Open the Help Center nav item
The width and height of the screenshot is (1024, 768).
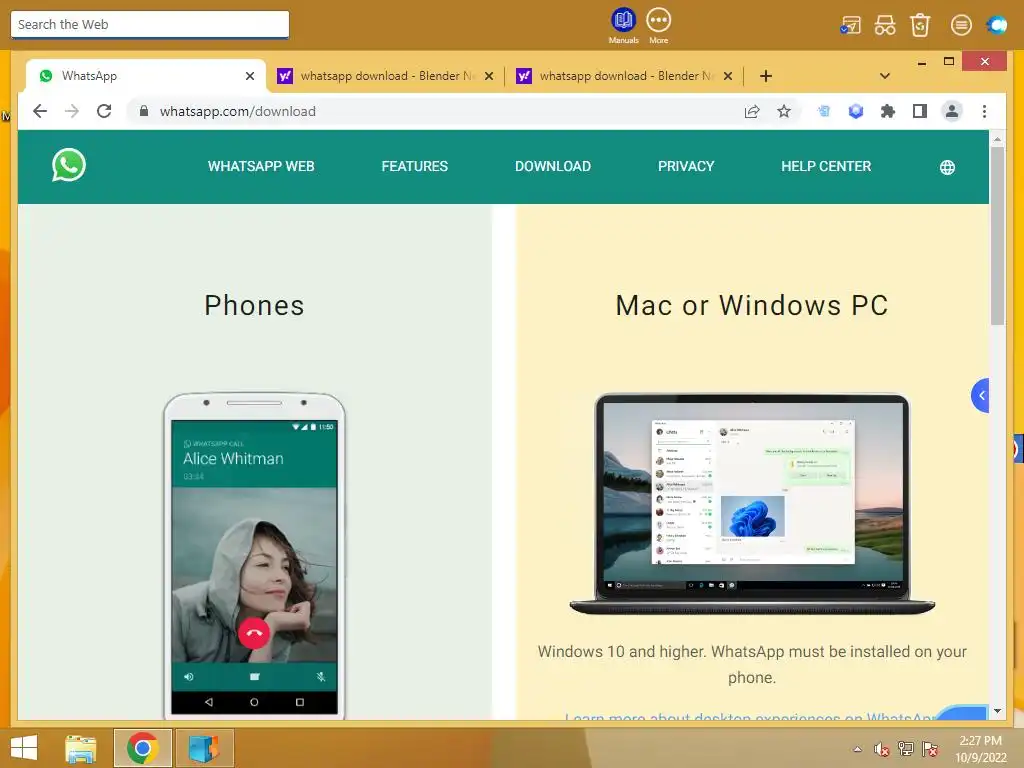tap(825, 167)
